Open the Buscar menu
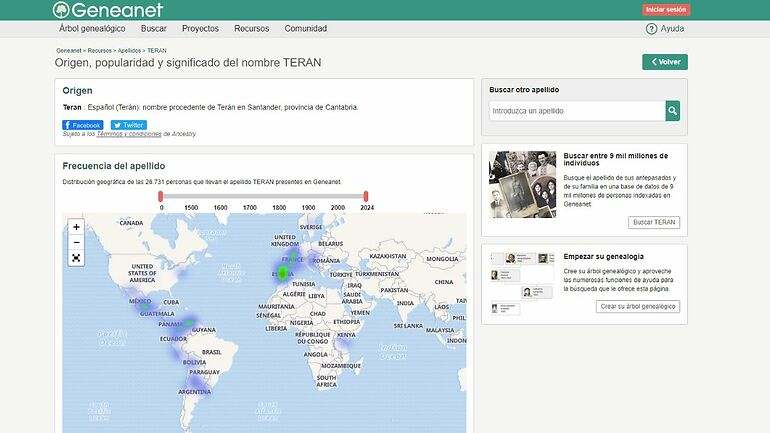Screen dimensions: 770x433 tap(154, 28)
